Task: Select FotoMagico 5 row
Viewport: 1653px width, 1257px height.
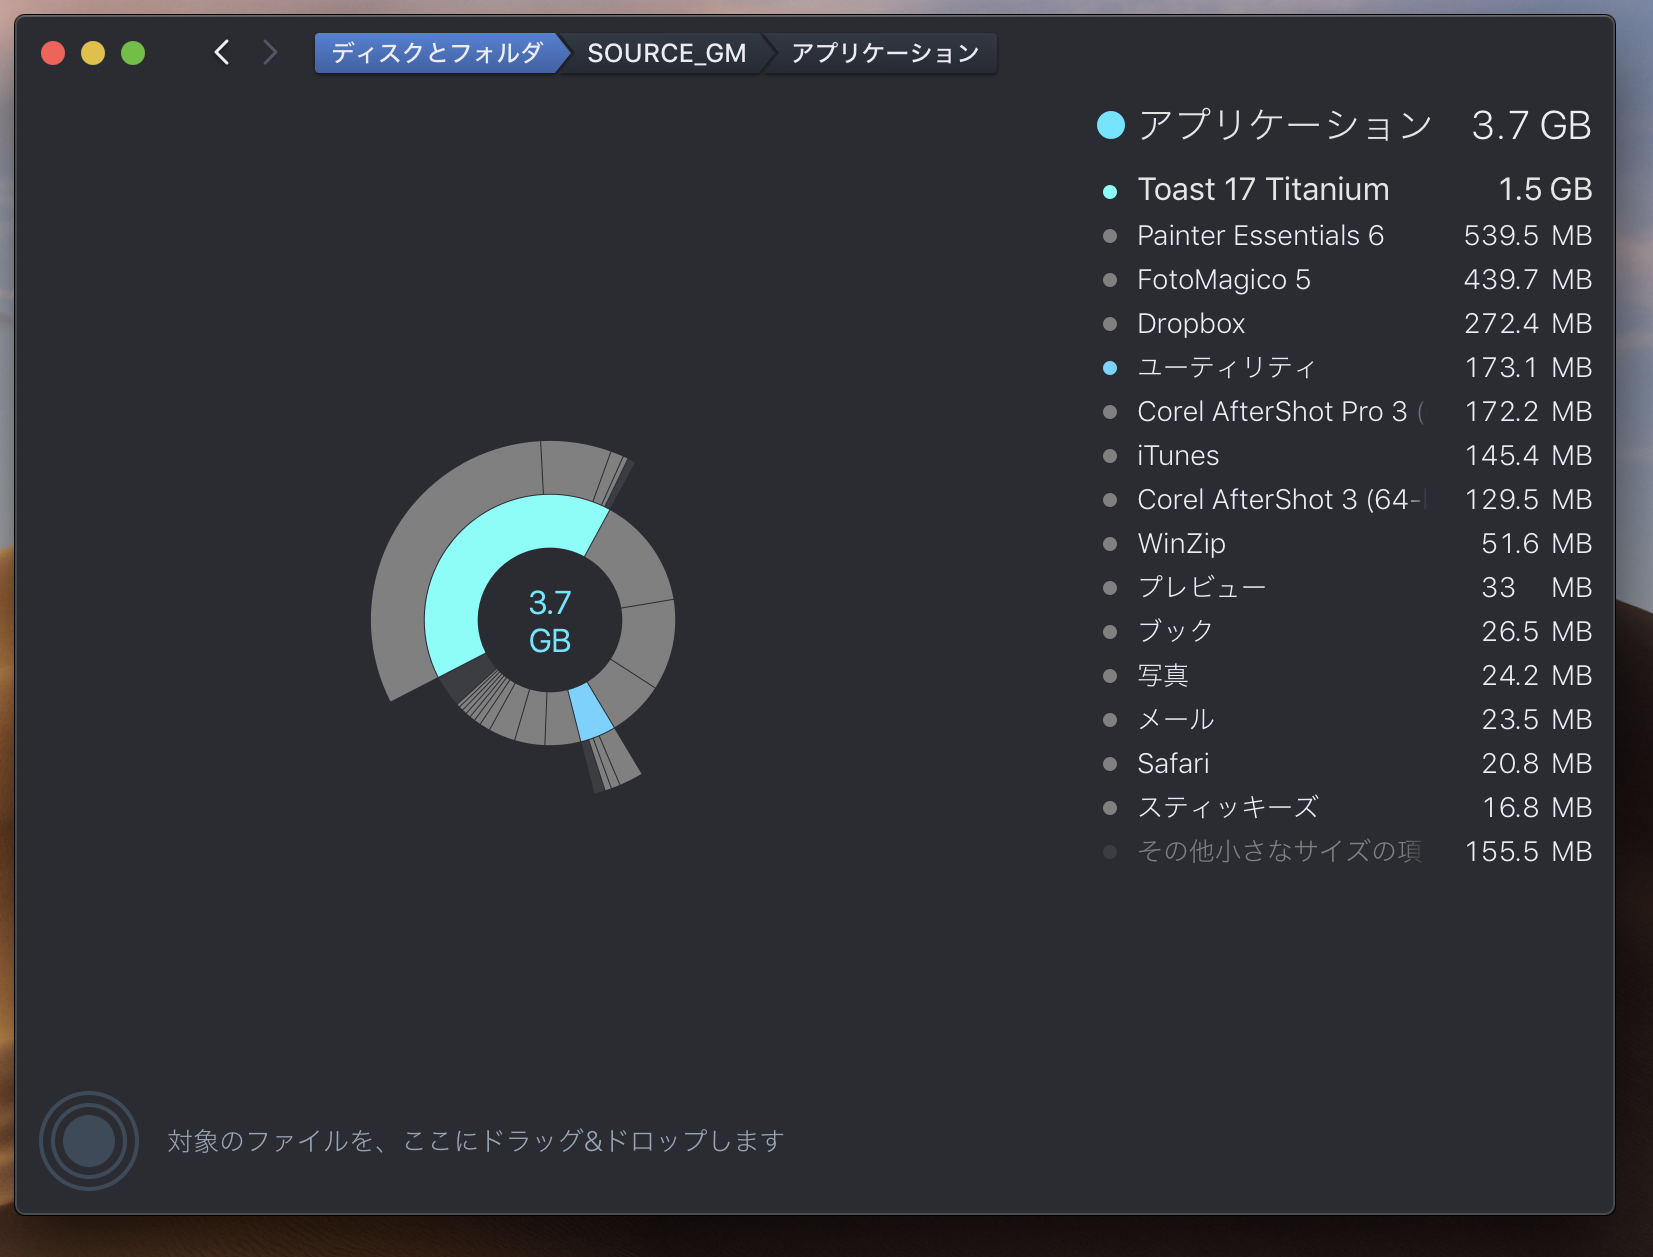Action: [x=1346, y=280]
